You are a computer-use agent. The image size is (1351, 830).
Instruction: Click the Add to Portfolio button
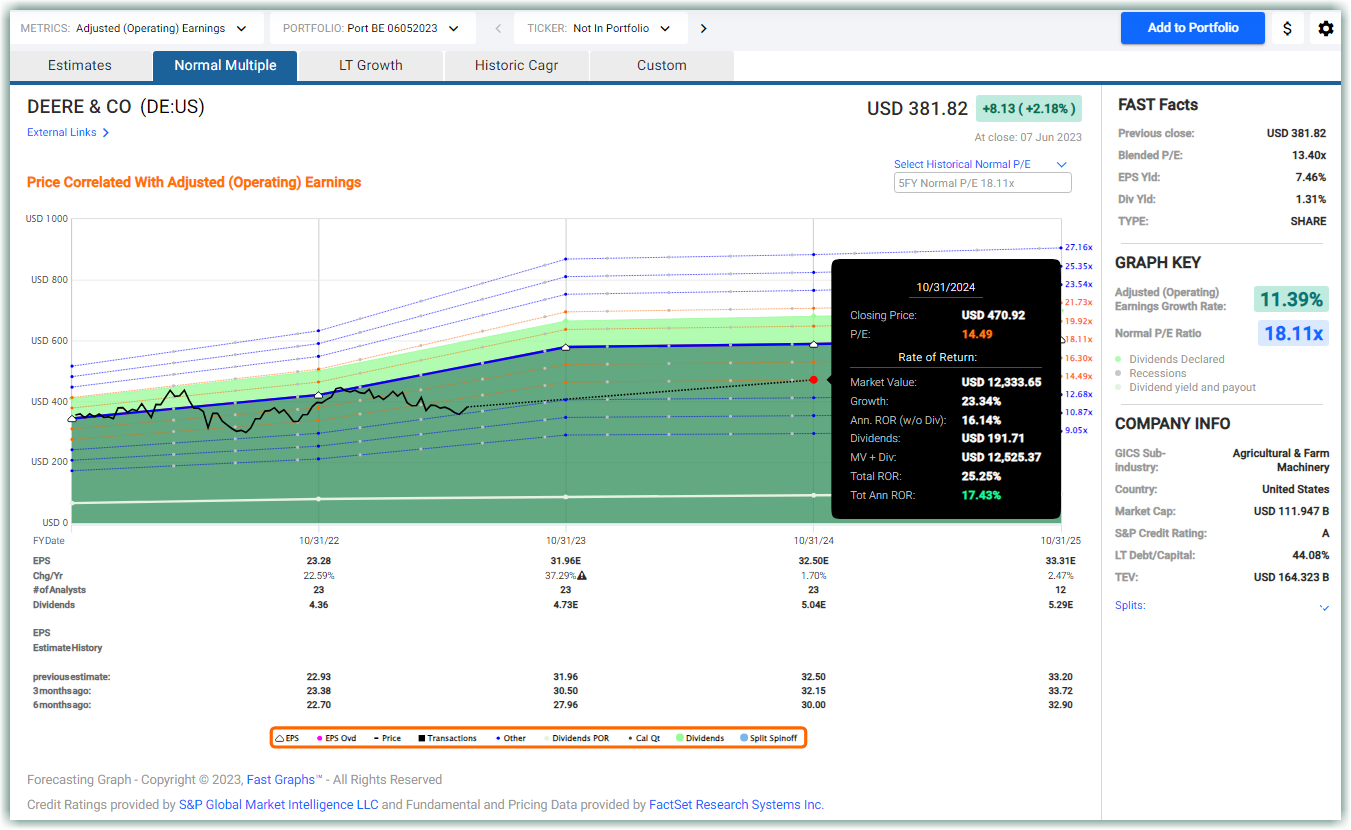click(1193, 28)
